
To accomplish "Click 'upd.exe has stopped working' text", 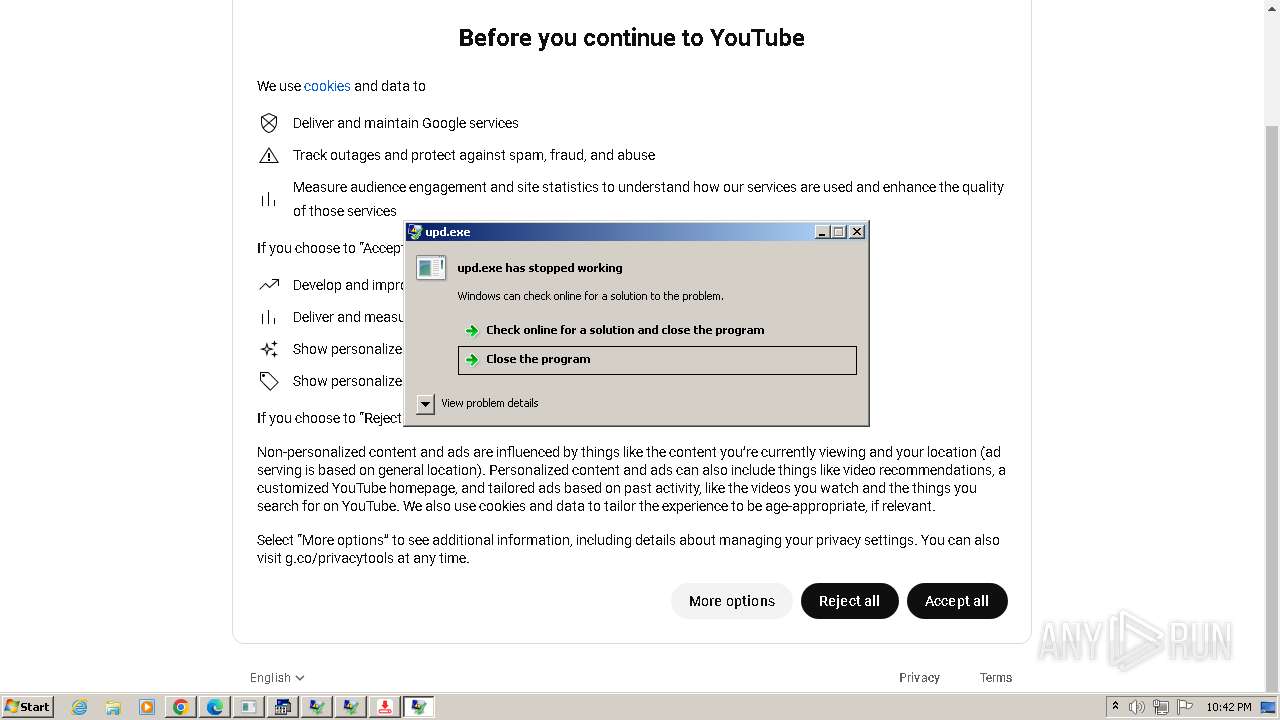I will tap(540, 268).
